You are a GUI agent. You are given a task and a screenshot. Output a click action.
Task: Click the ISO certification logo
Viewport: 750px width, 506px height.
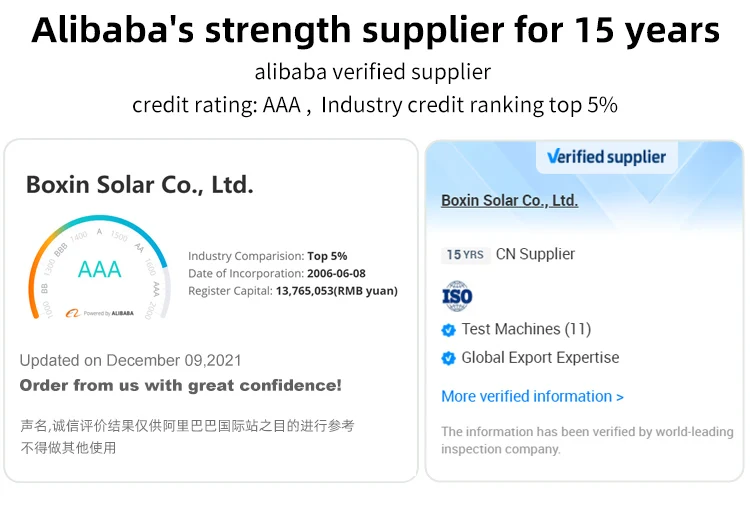click(x=457, y=296)
